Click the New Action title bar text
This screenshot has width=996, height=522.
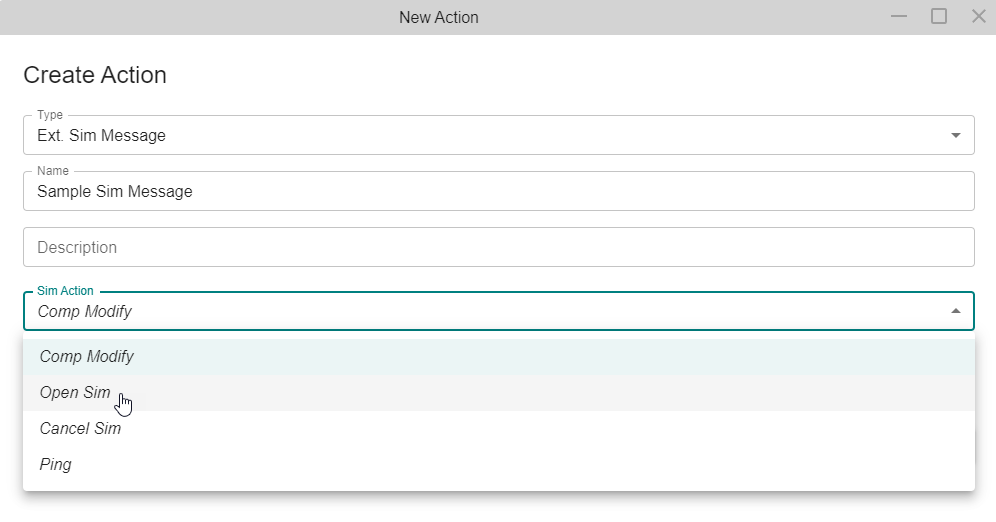(x=438, y=17)
